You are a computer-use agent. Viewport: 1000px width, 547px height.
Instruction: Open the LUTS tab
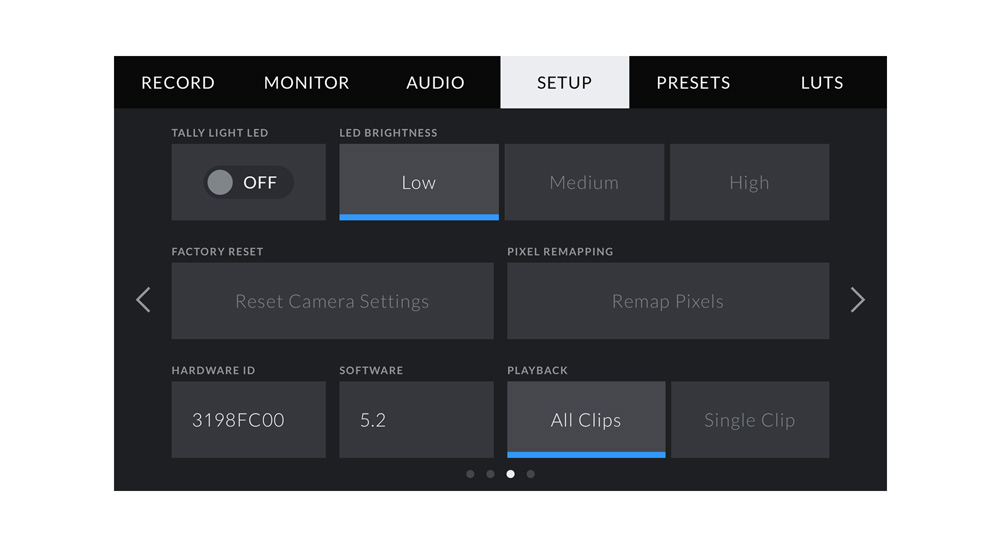821,83
